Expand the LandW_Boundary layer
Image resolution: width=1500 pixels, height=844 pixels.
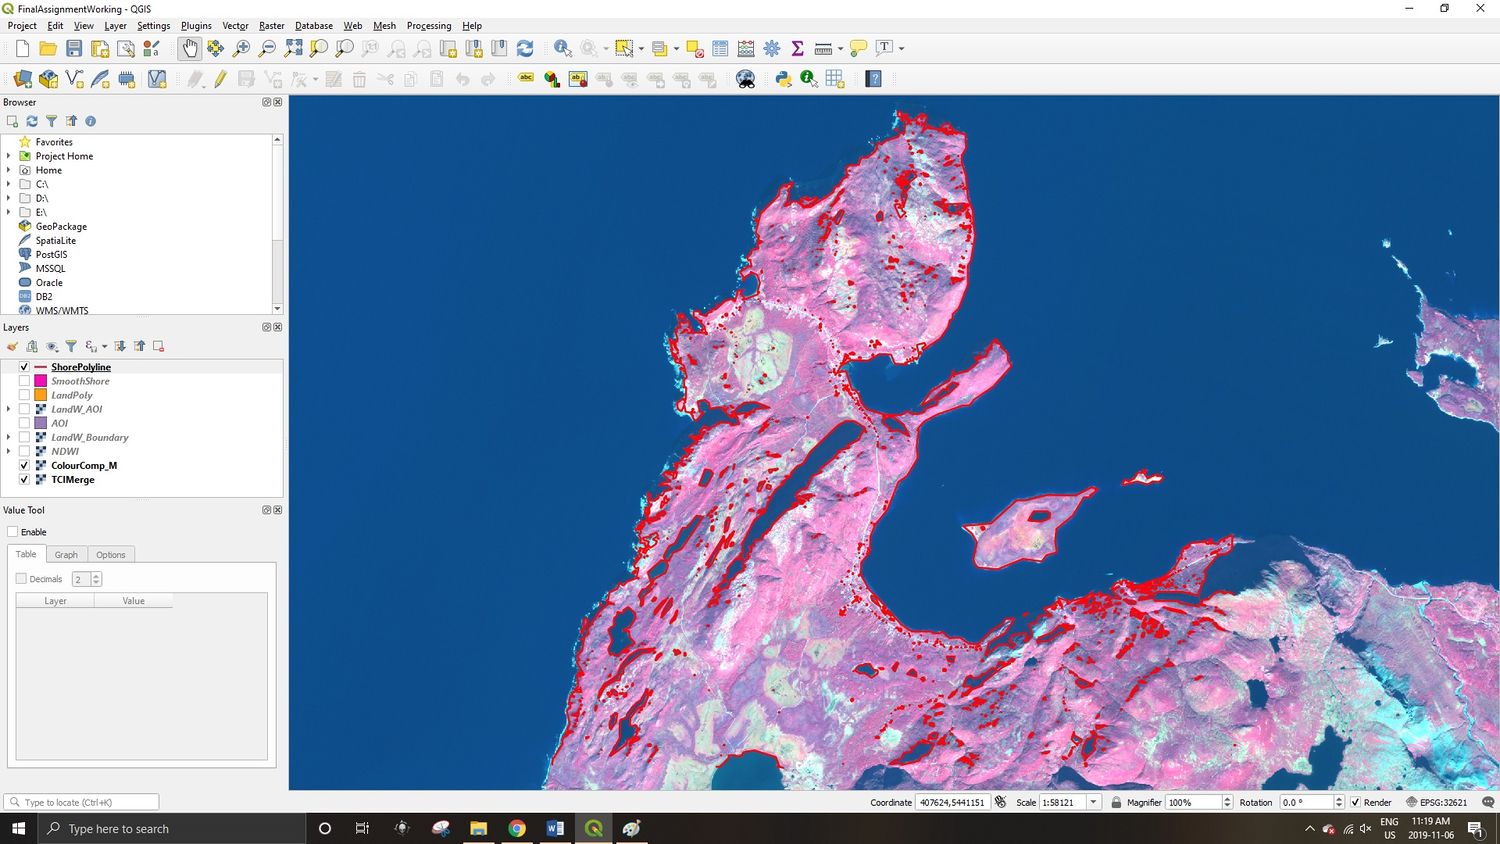(9, 437)
